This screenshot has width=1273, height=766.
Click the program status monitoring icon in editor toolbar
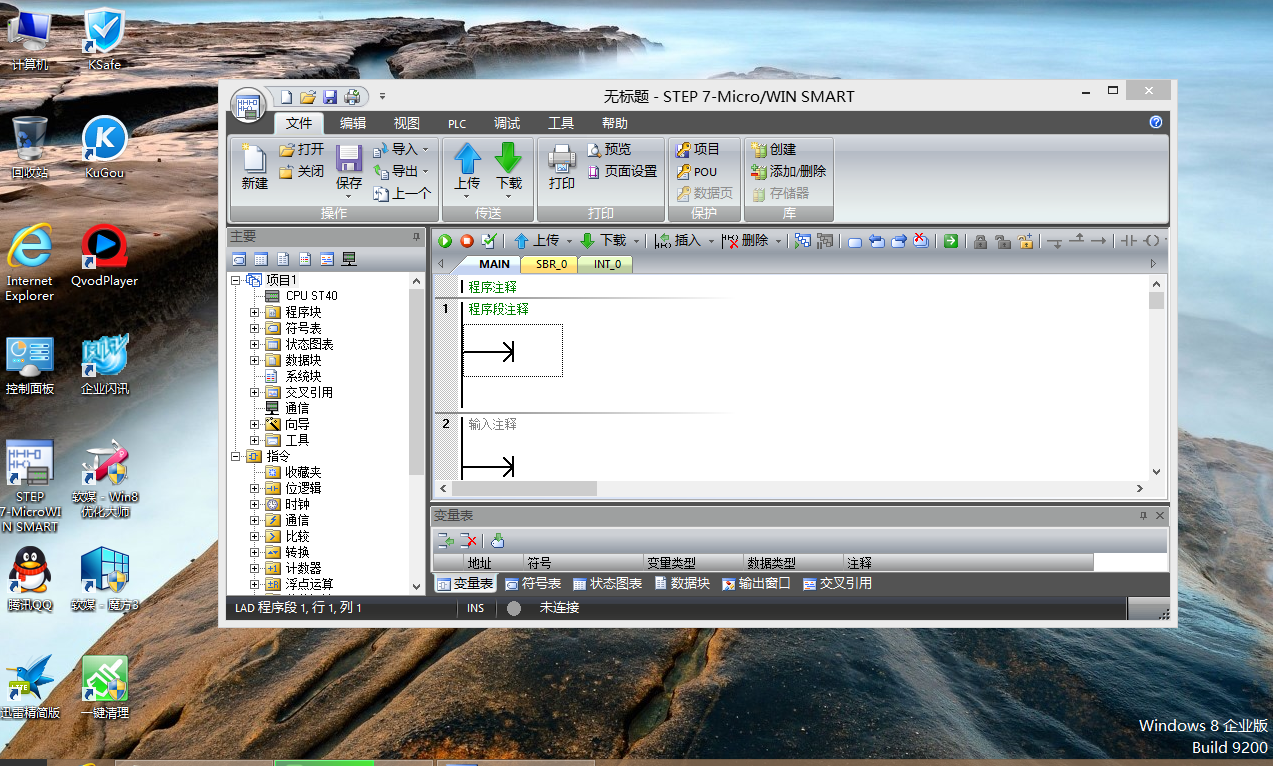tap(802, 241)
